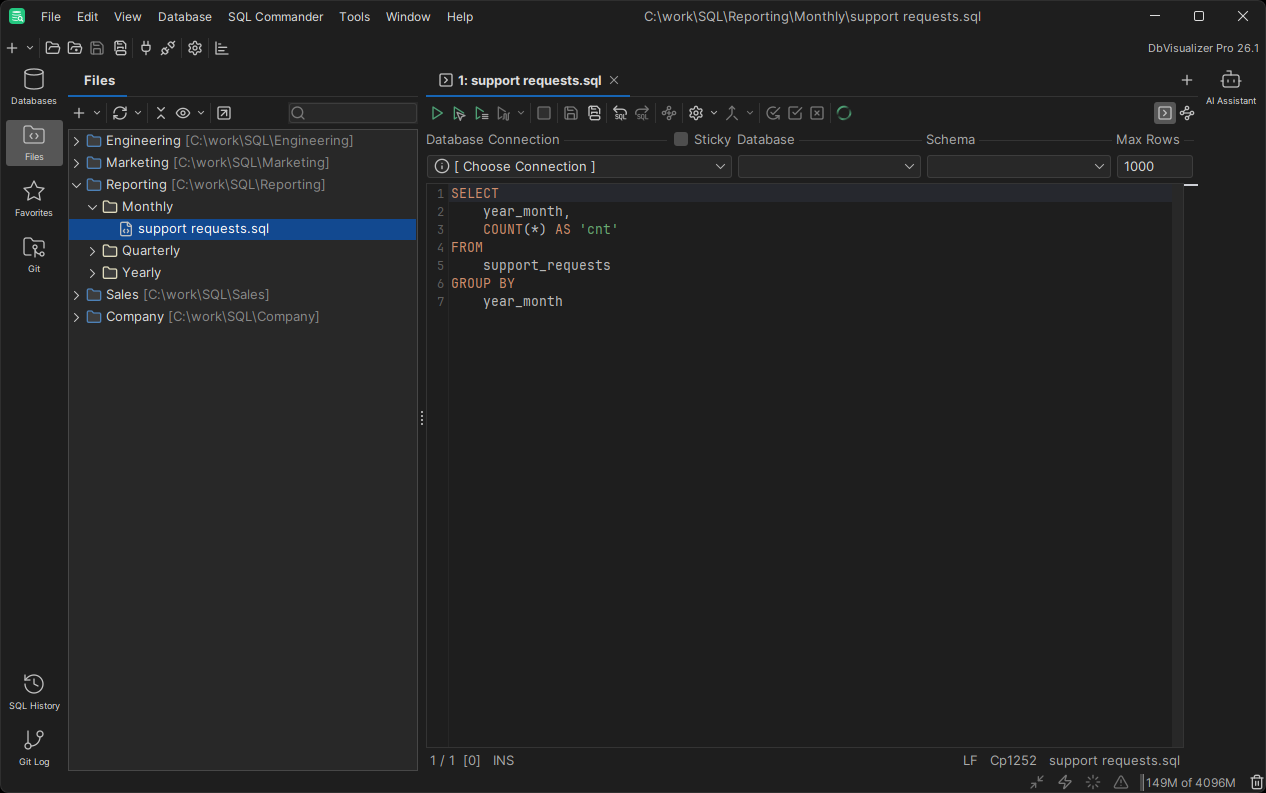Toggle the eye visibility filter in Files

coord(183,113)
